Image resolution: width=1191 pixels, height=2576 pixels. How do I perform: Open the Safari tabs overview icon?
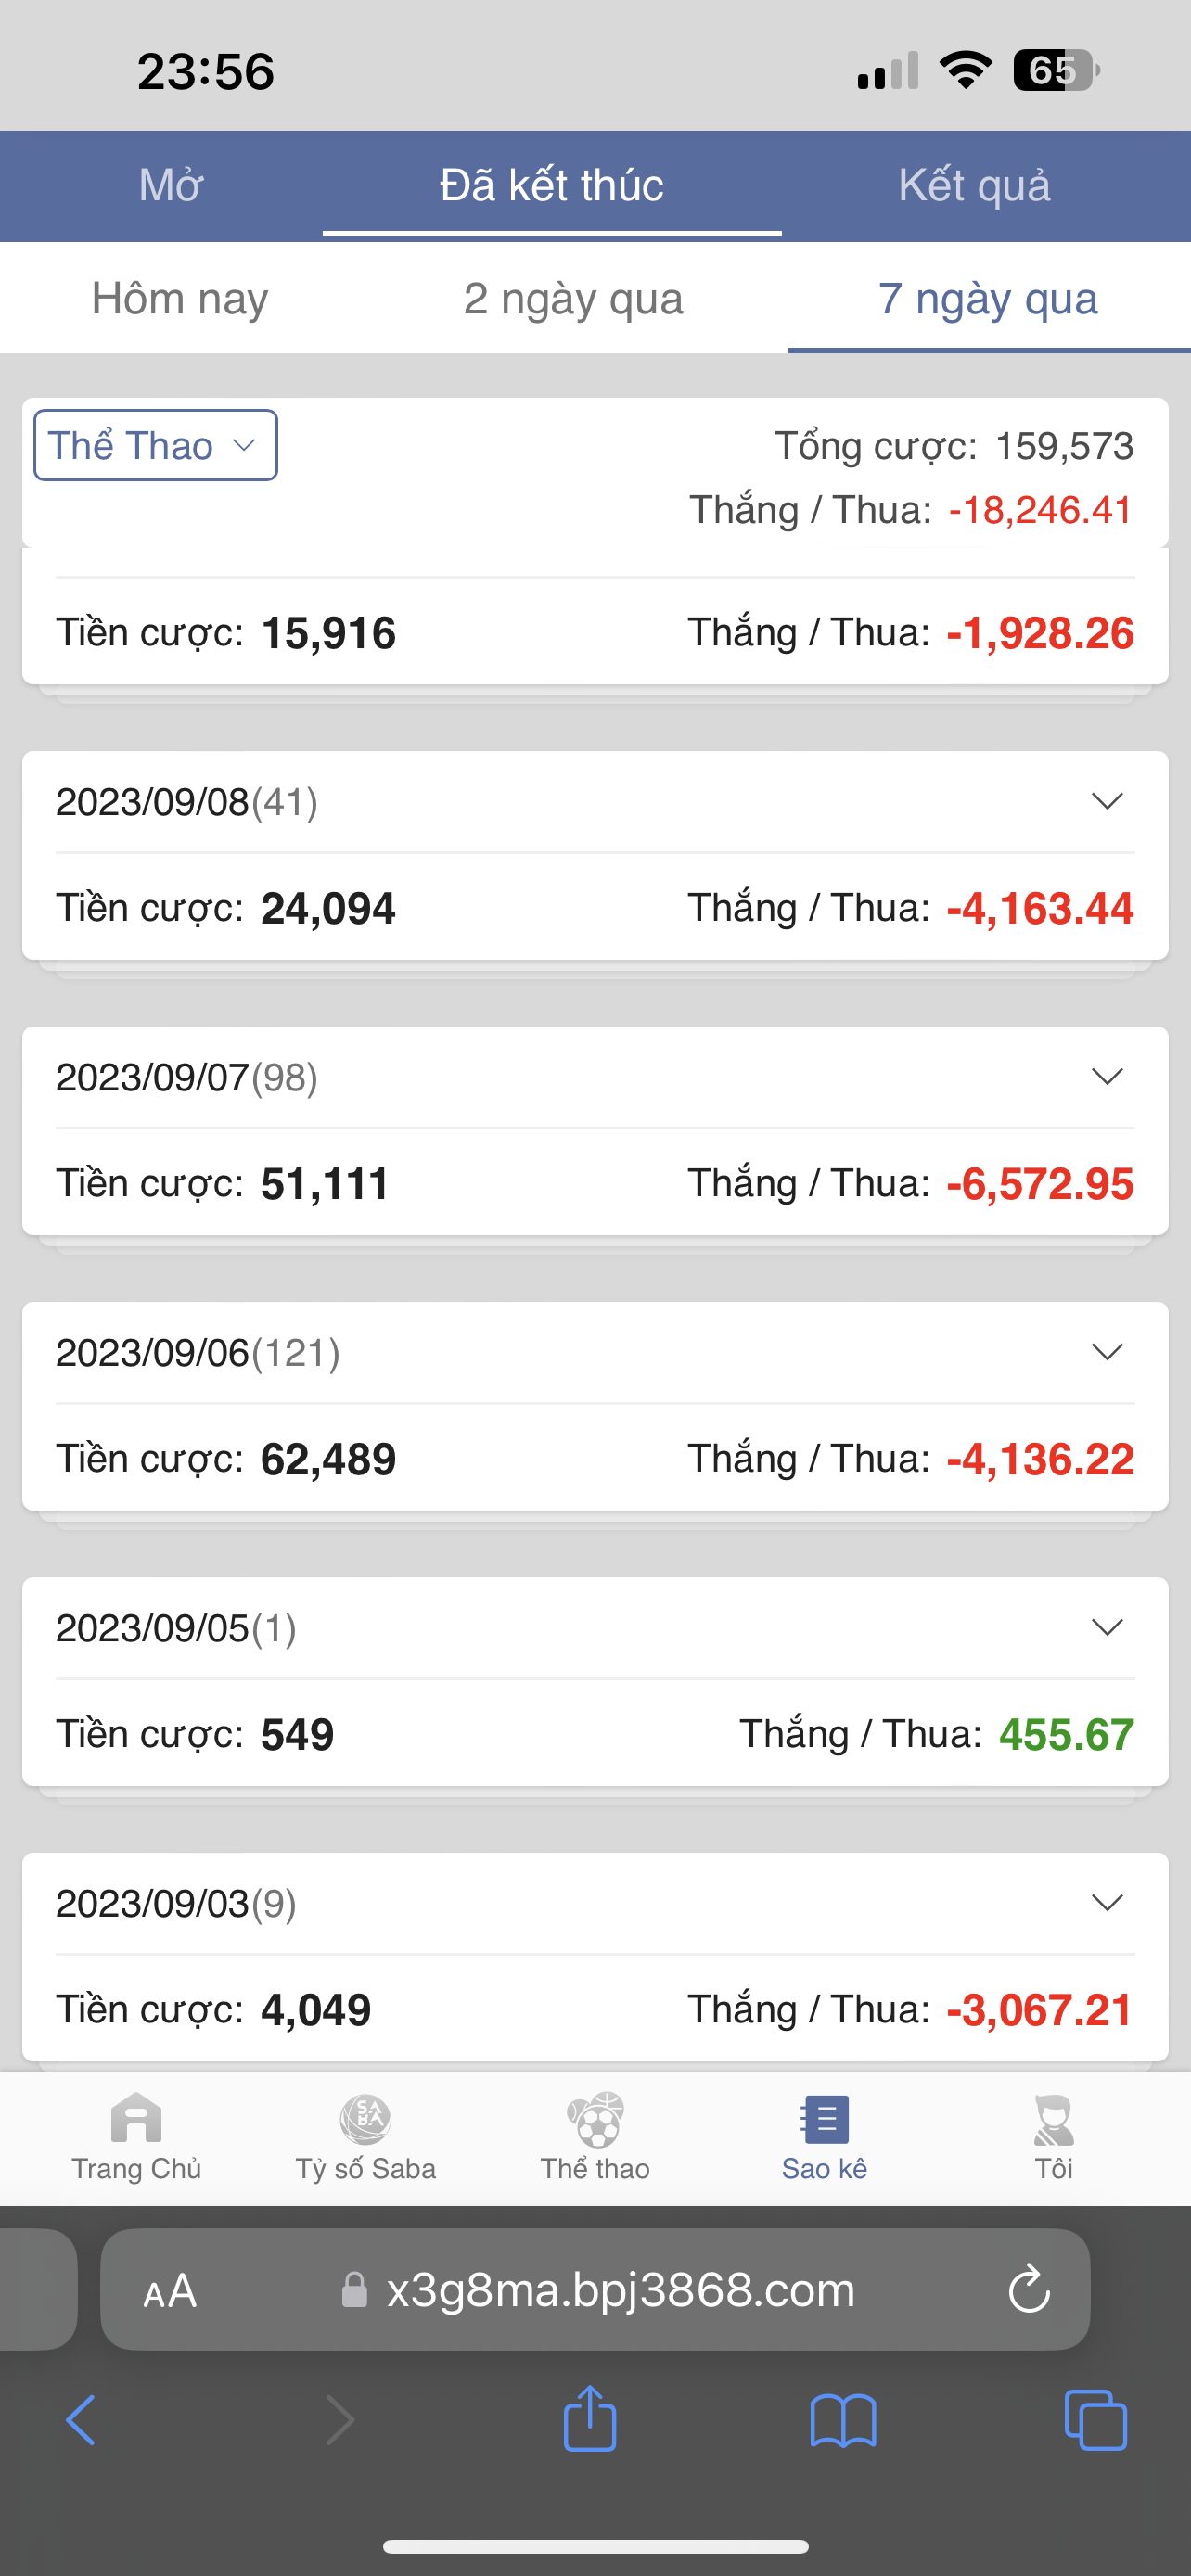coord(1096,2420)
